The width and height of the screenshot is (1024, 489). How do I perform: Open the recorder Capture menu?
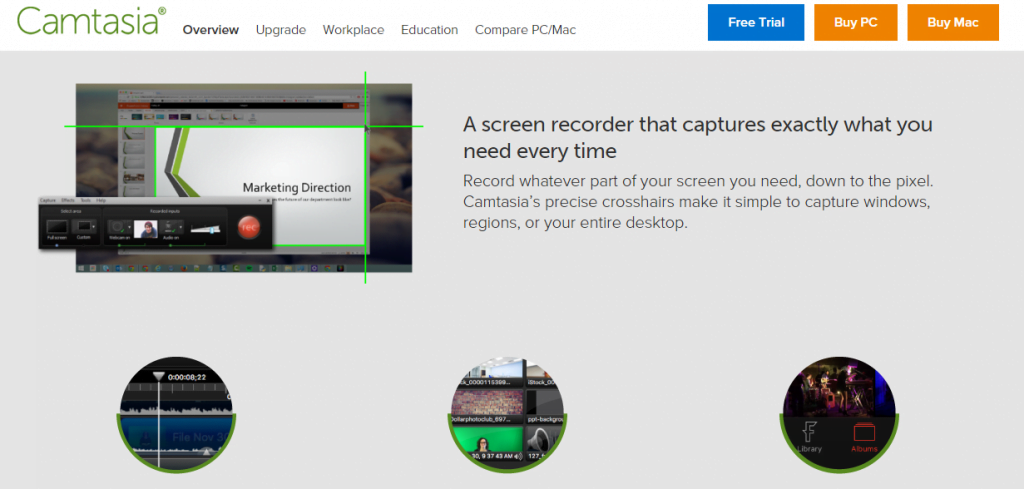point(48,200)
